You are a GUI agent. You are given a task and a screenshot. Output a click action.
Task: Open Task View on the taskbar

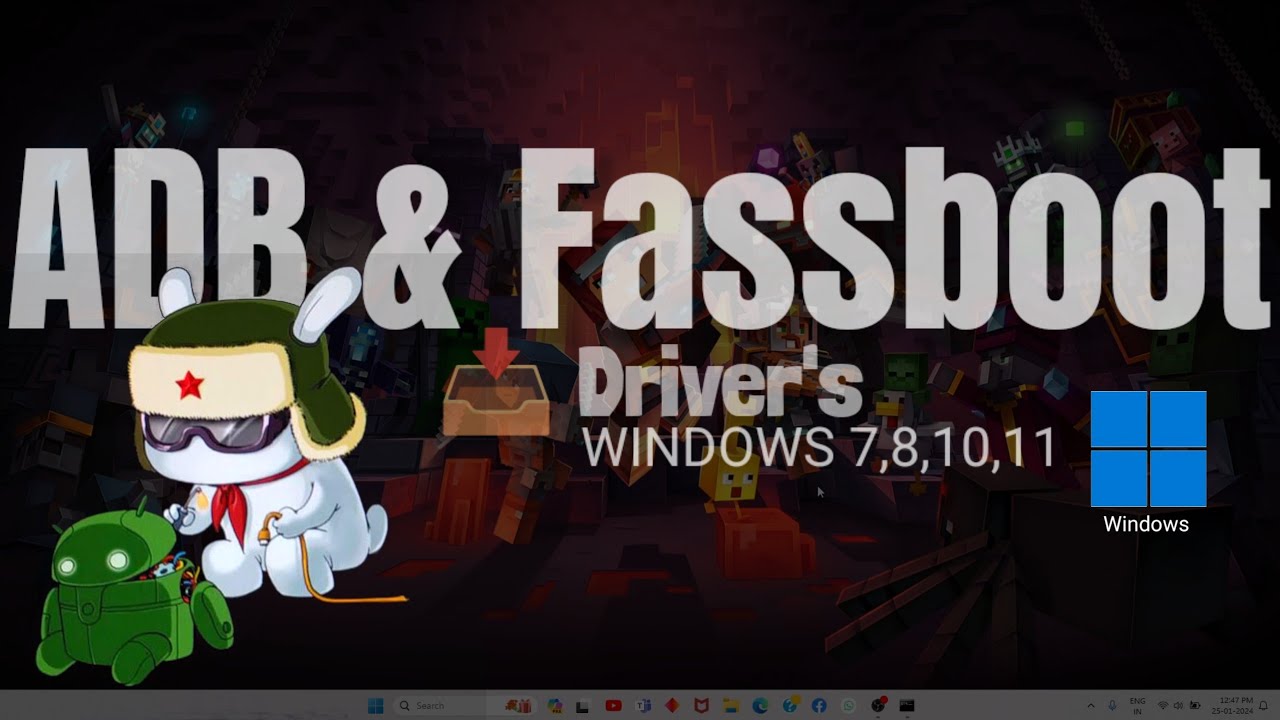click(x=582, y=706)
